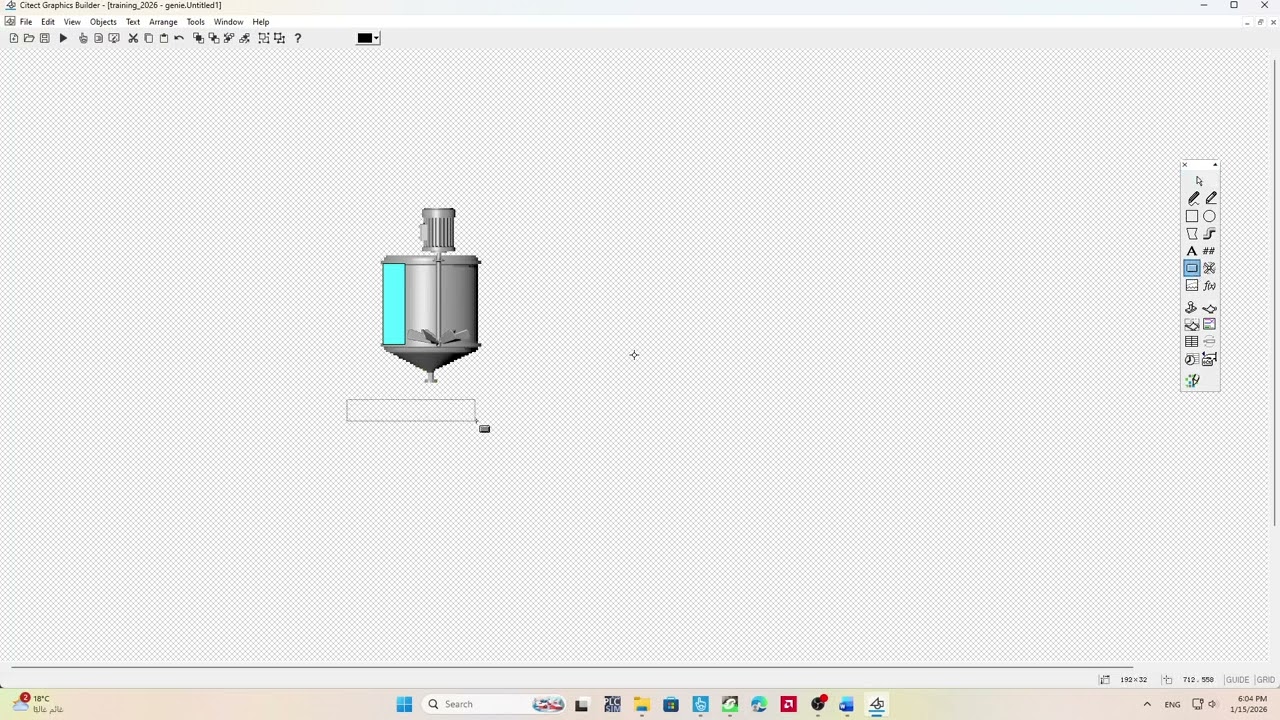1280x720 pixels.
Task: Select the clock-styled tool in toolbox
Action: tap(1192, 359)
